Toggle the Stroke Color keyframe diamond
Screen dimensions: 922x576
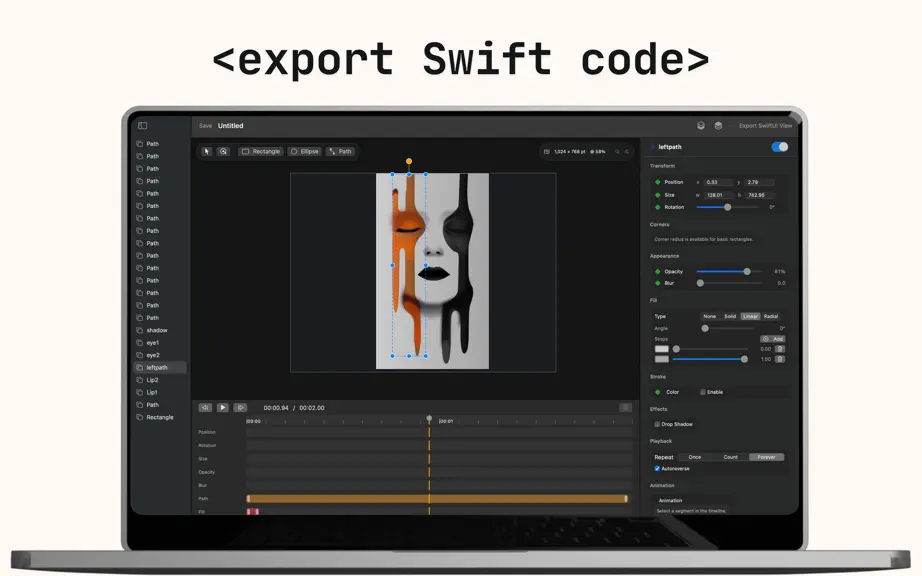coord(657,392)
